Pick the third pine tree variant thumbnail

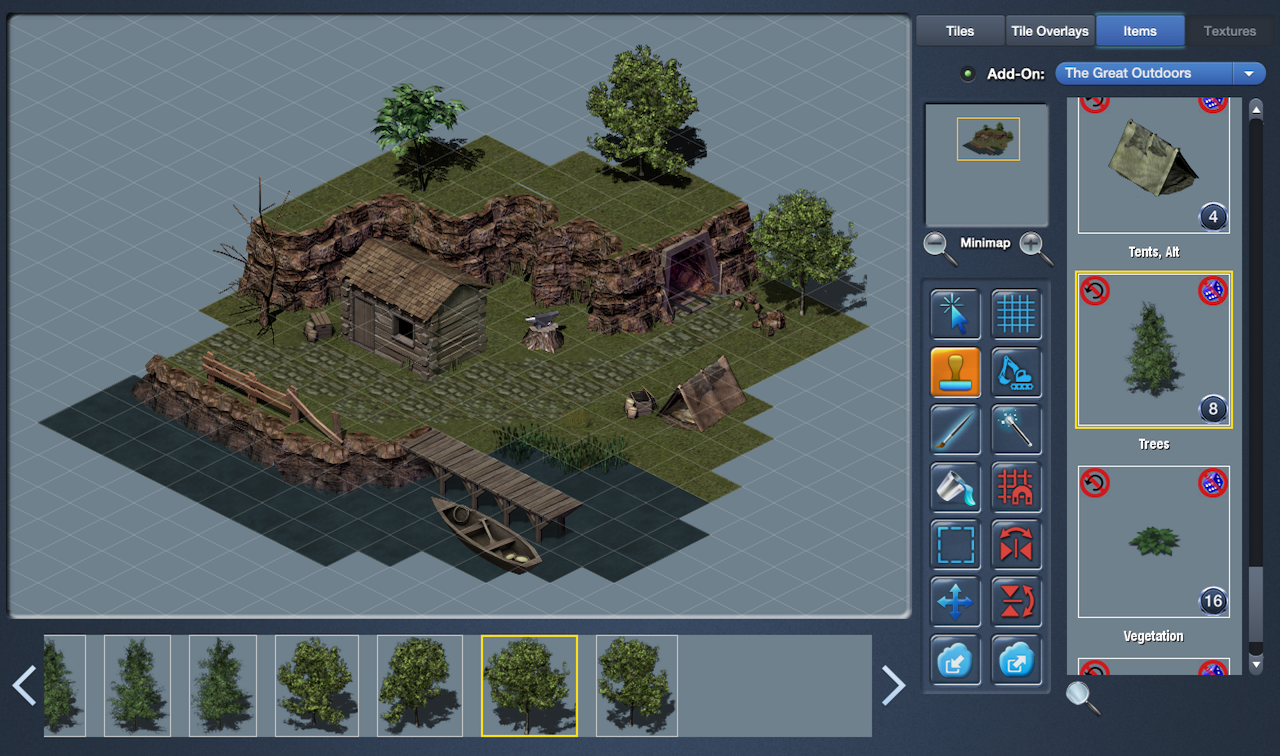click(x=223, y=685)
